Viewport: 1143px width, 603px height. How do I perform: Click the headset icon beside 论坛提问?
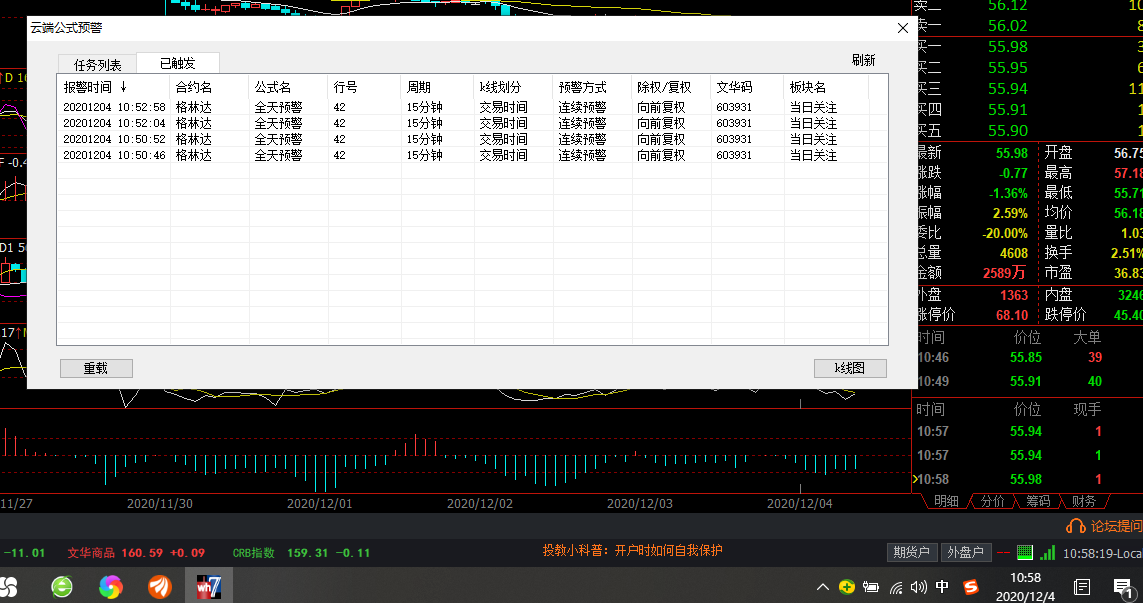[x=1076, y=526]
